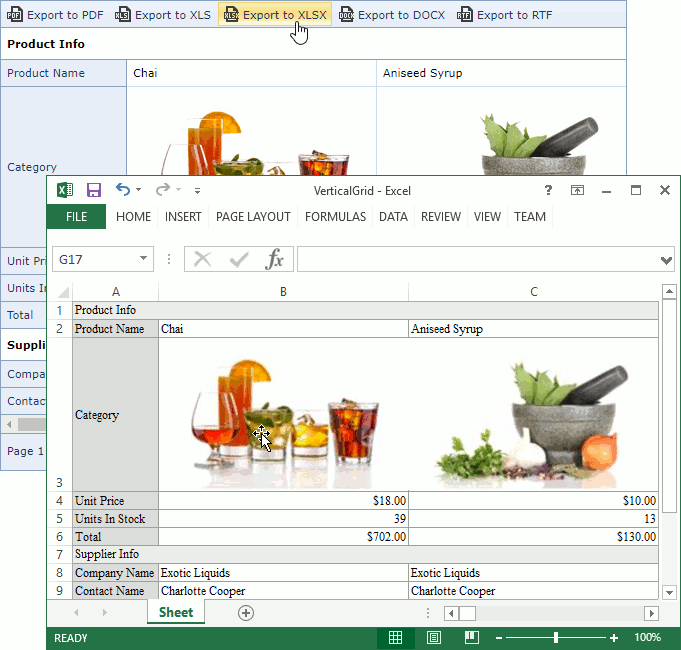Click horizontal scrollbar left arrow in Excel
This screenshot has width=681, height=650.
click(451, 614)
